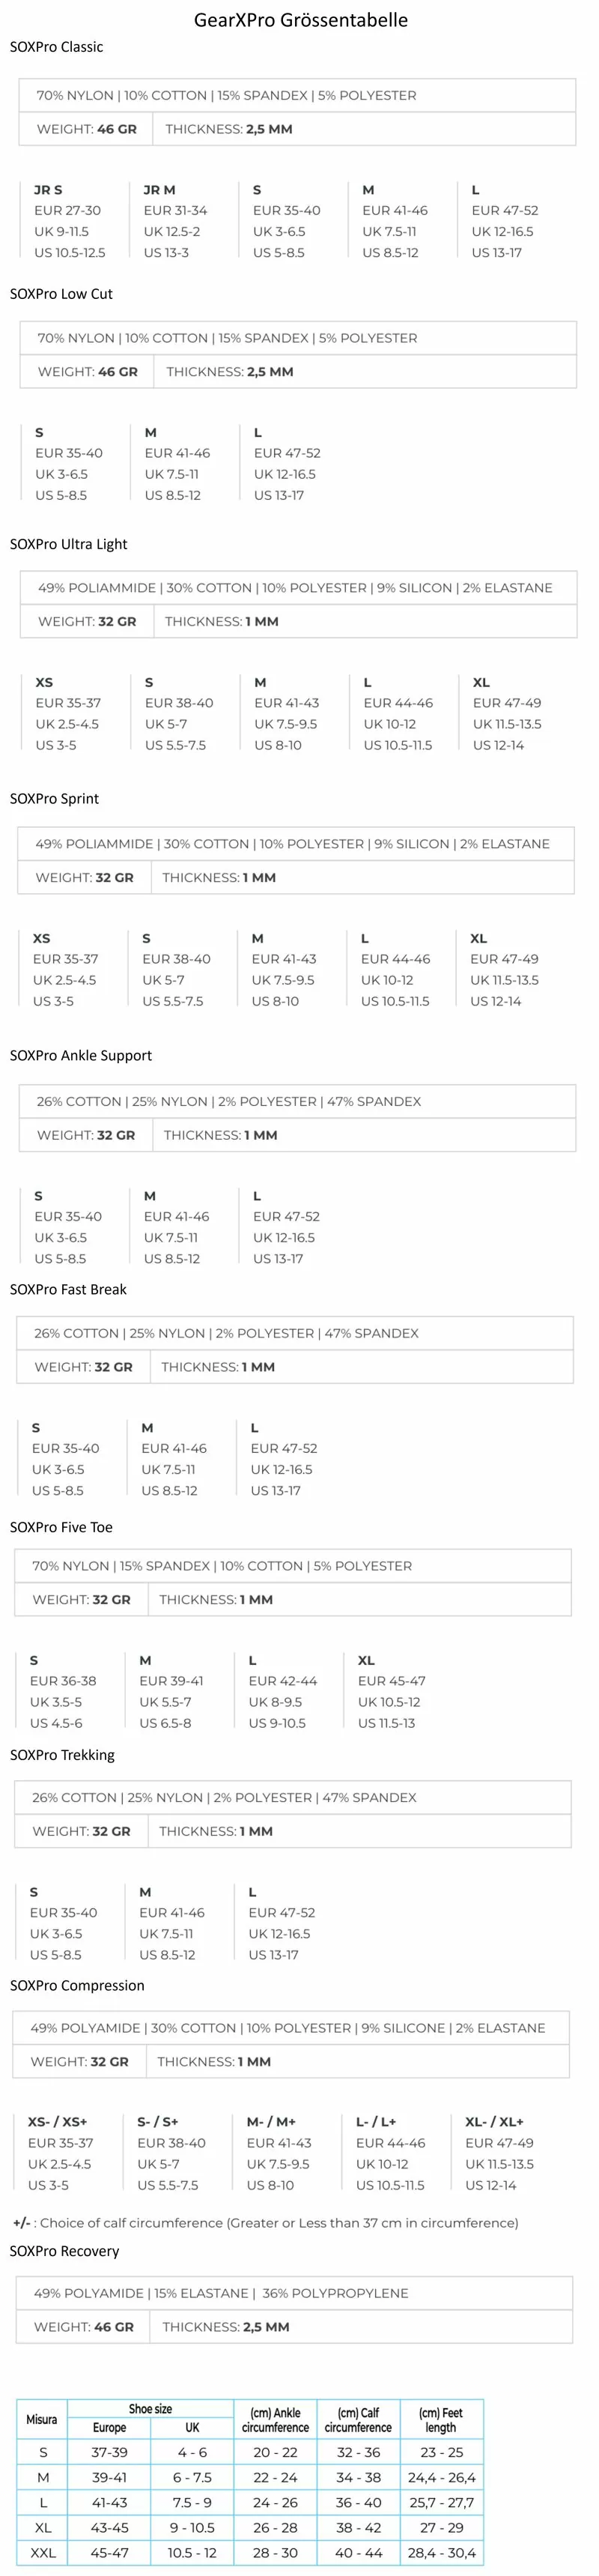Click the GearXPro Grössentabelle title
Screen dimensions: 599x2576
[x=300, y=20]
